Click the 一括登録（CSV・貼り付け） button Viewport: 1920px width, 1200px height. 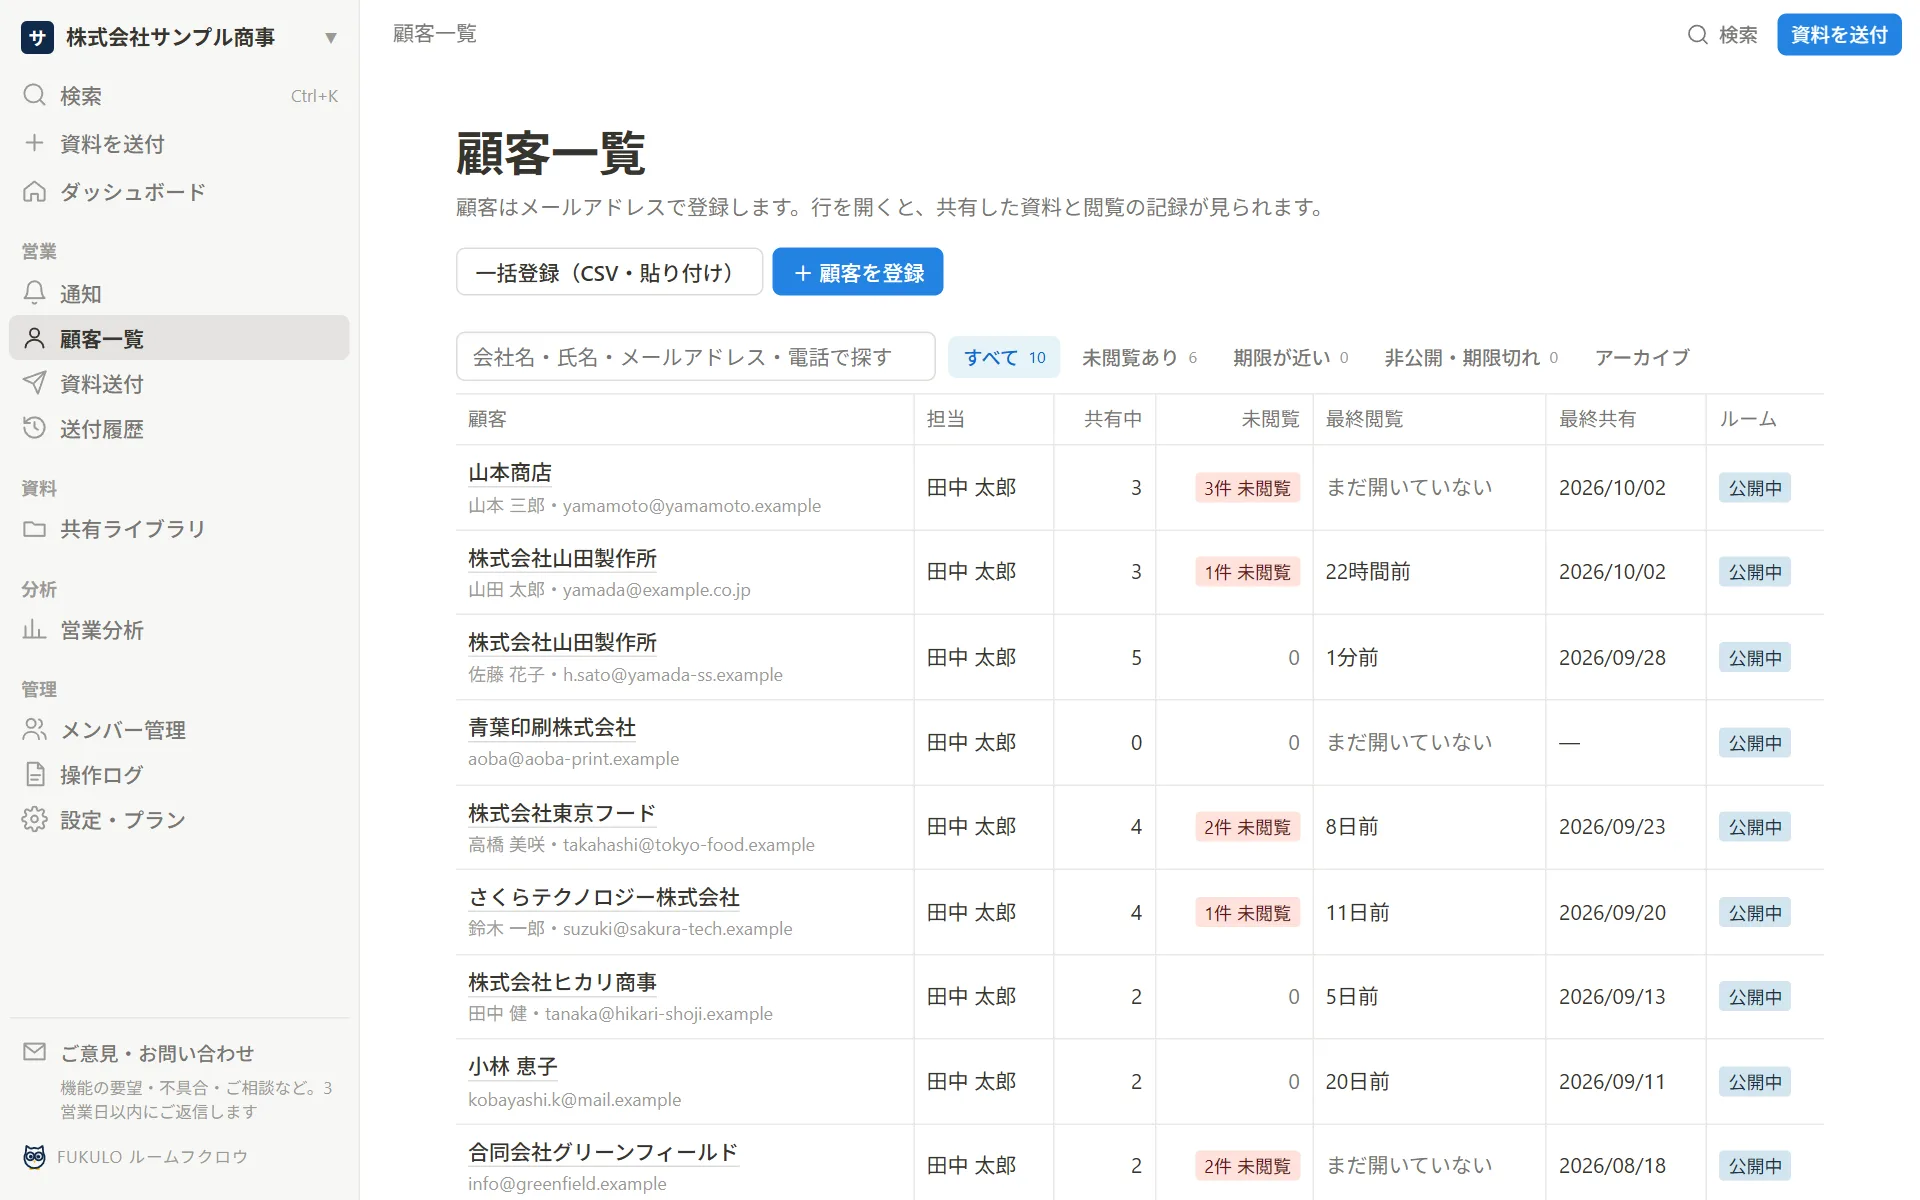coord(609,272)
